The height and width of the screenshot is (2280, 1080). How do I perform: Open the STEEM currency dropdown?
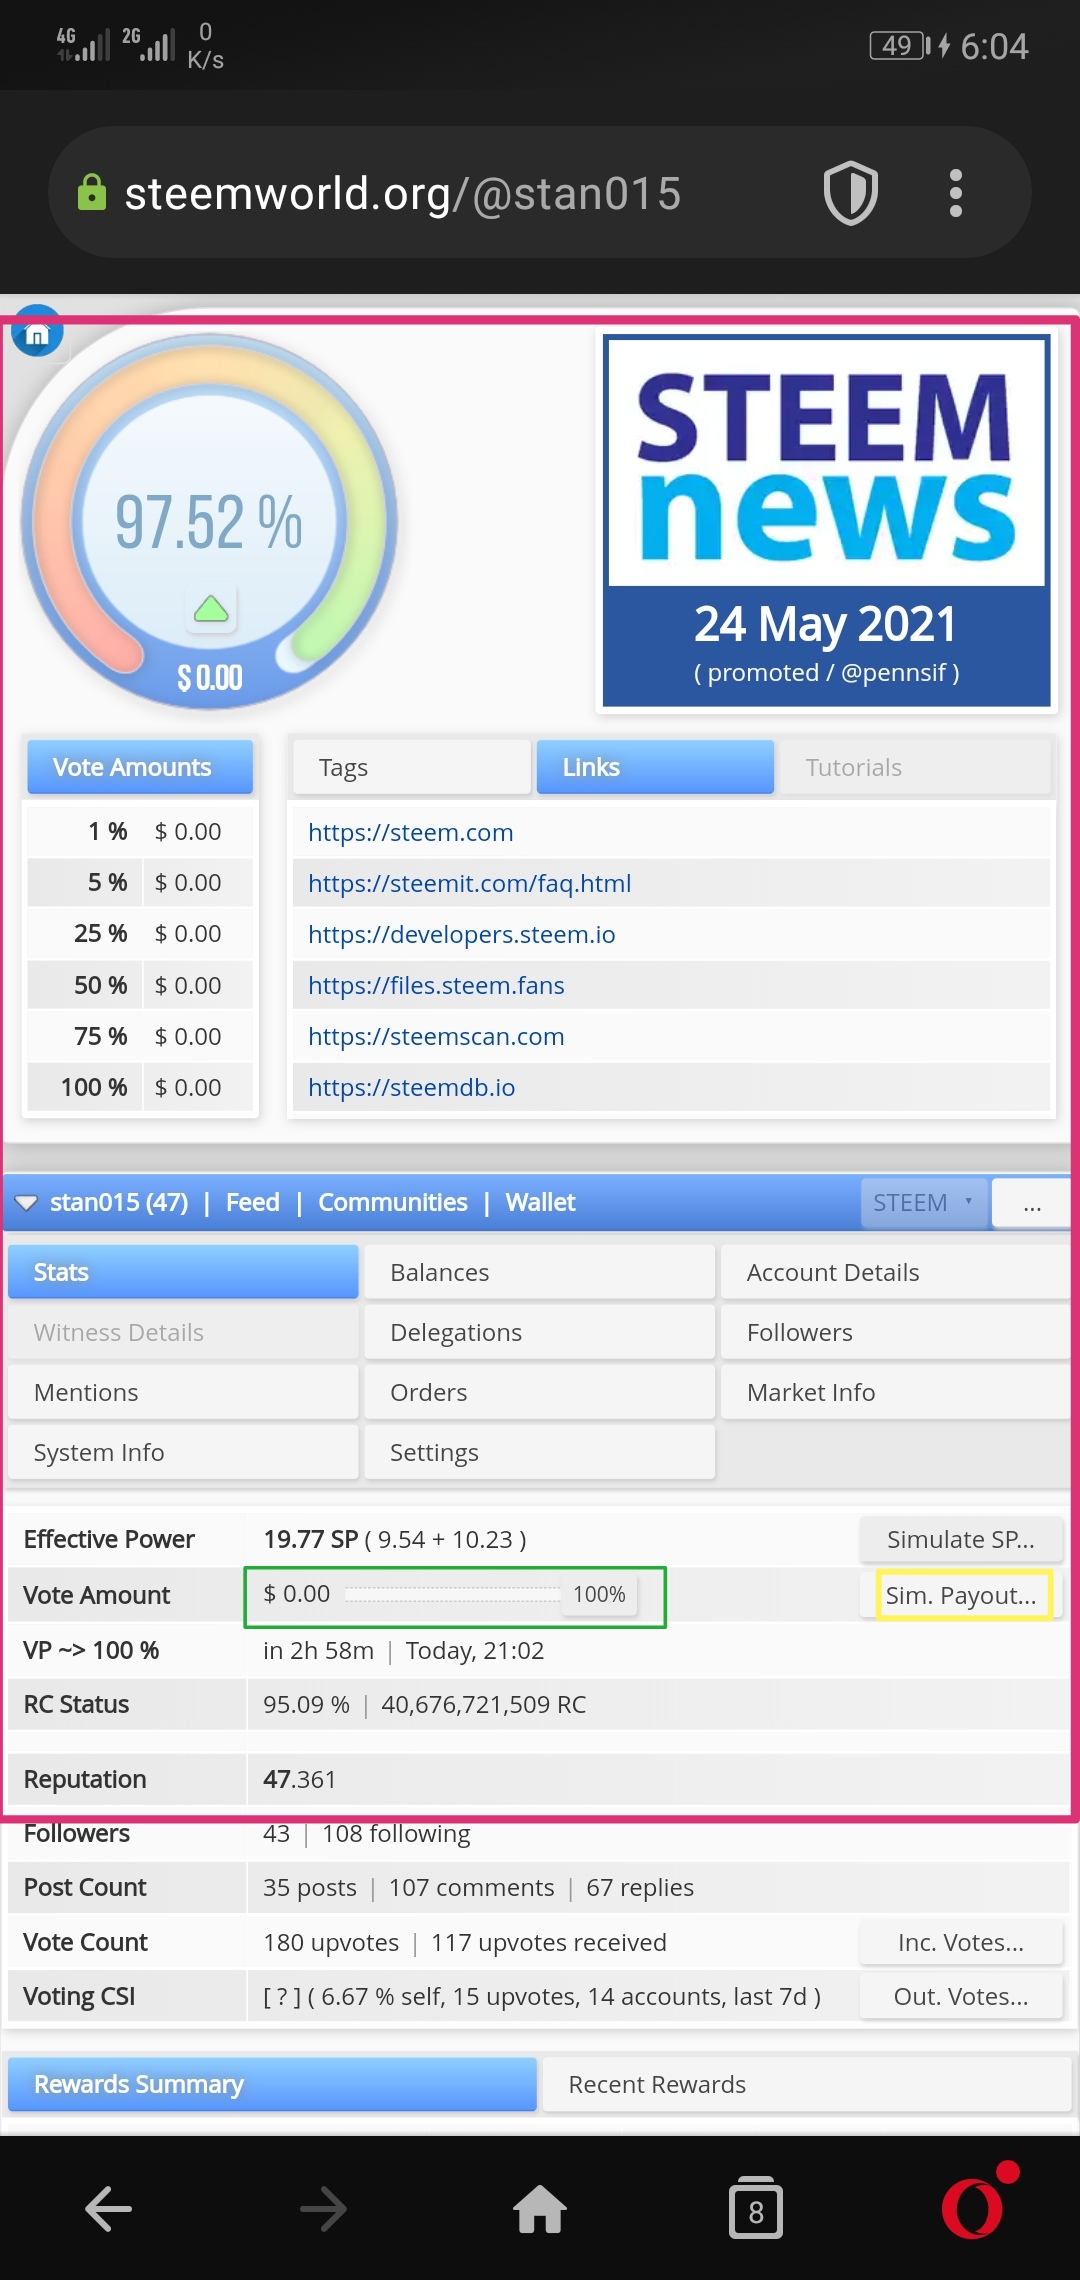tap(923, 1202)
